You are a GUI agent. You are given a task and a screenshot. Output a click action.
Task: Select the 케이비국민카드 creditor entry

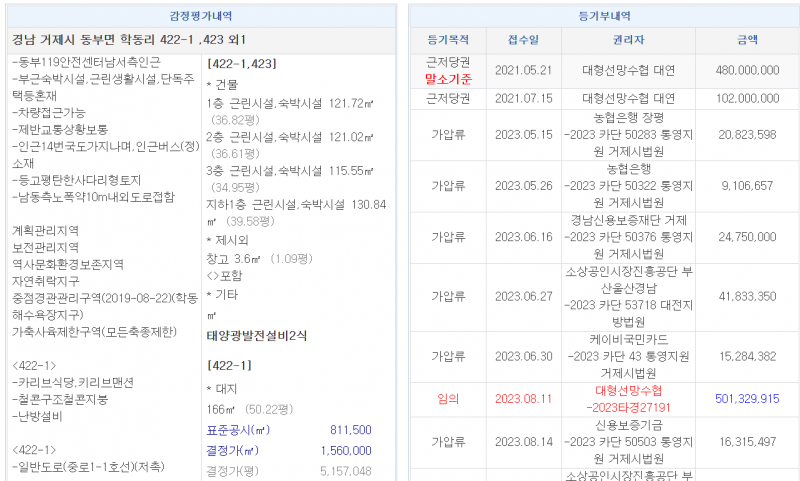(x=628, y=339)
